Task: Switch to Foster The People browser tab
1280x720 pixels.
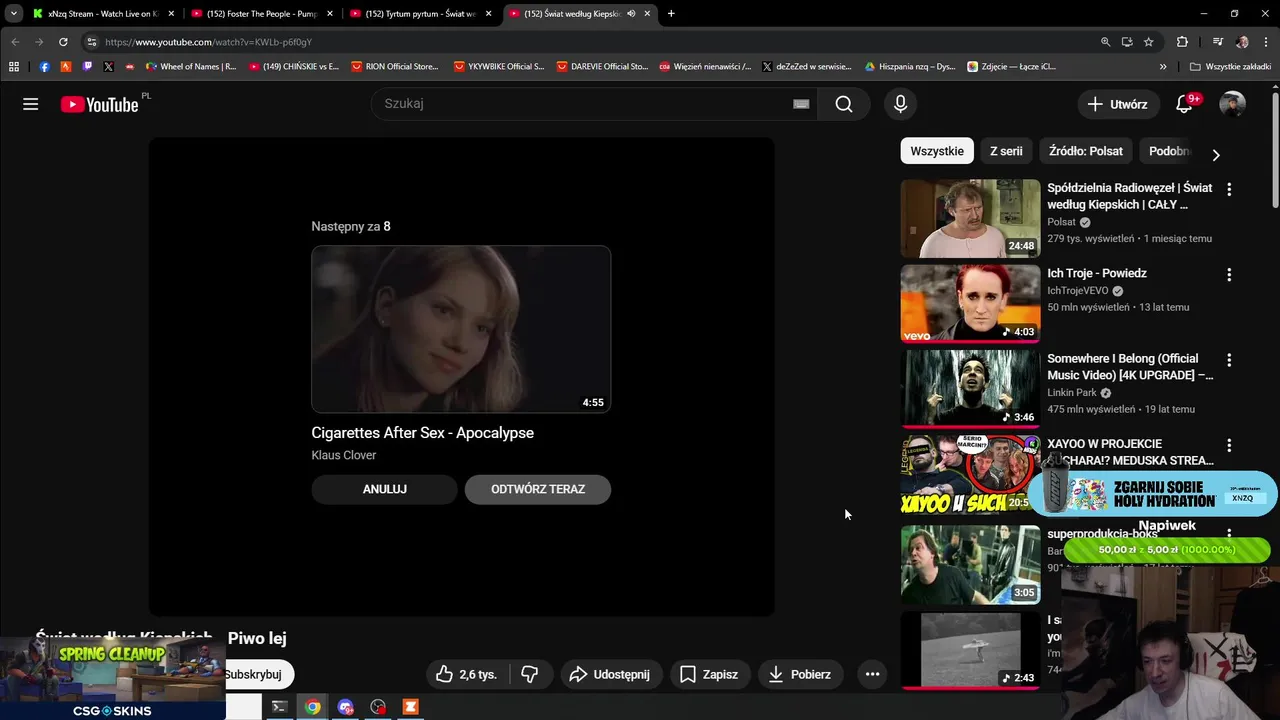Action: click(262, 14)
